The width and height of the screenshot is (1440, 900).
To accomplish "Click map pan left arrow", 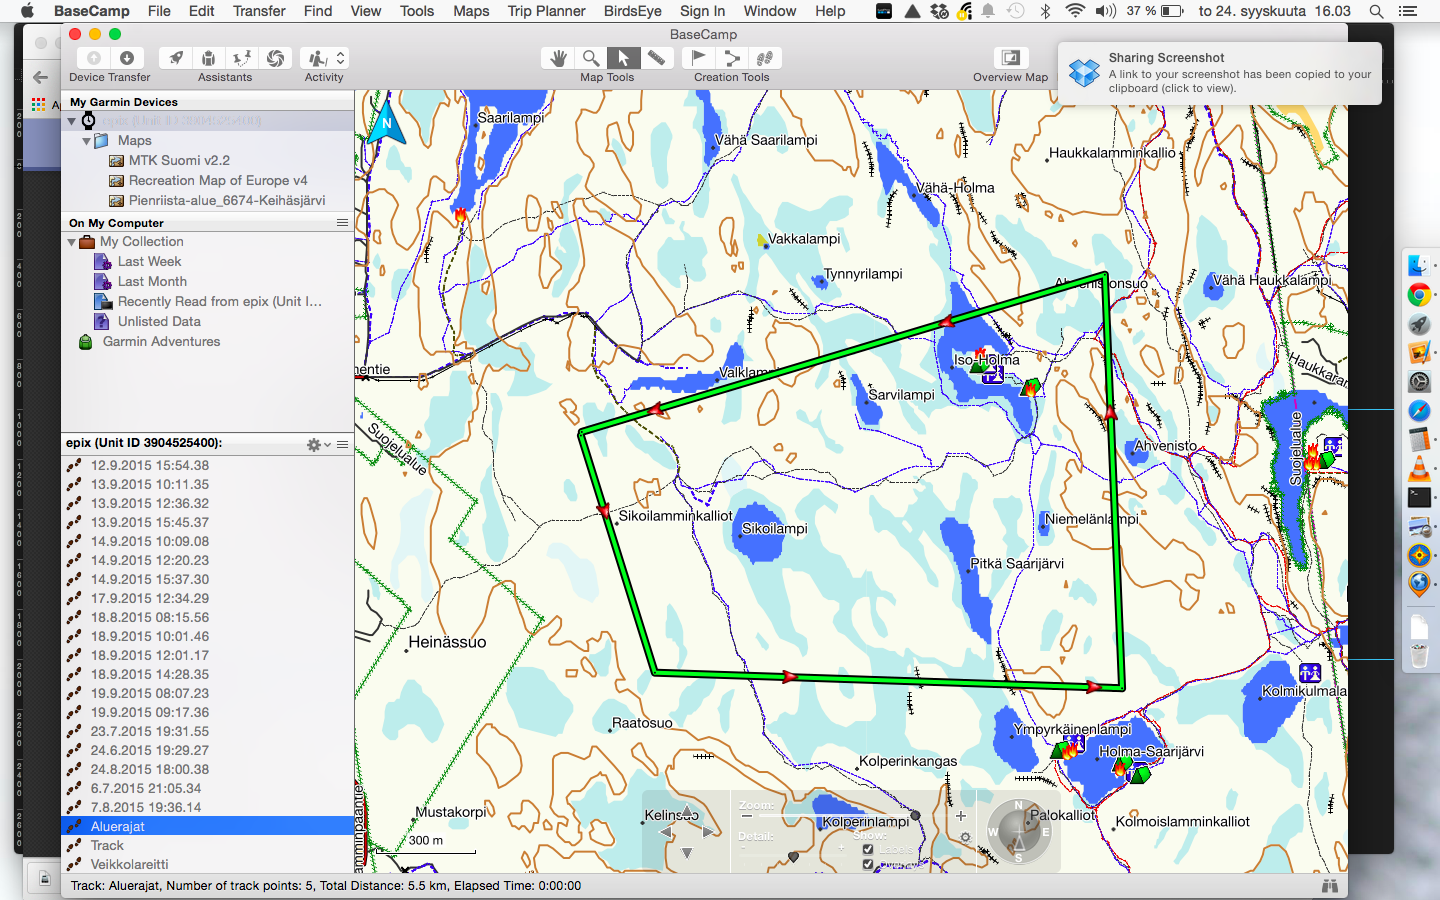I will point(666,832).
